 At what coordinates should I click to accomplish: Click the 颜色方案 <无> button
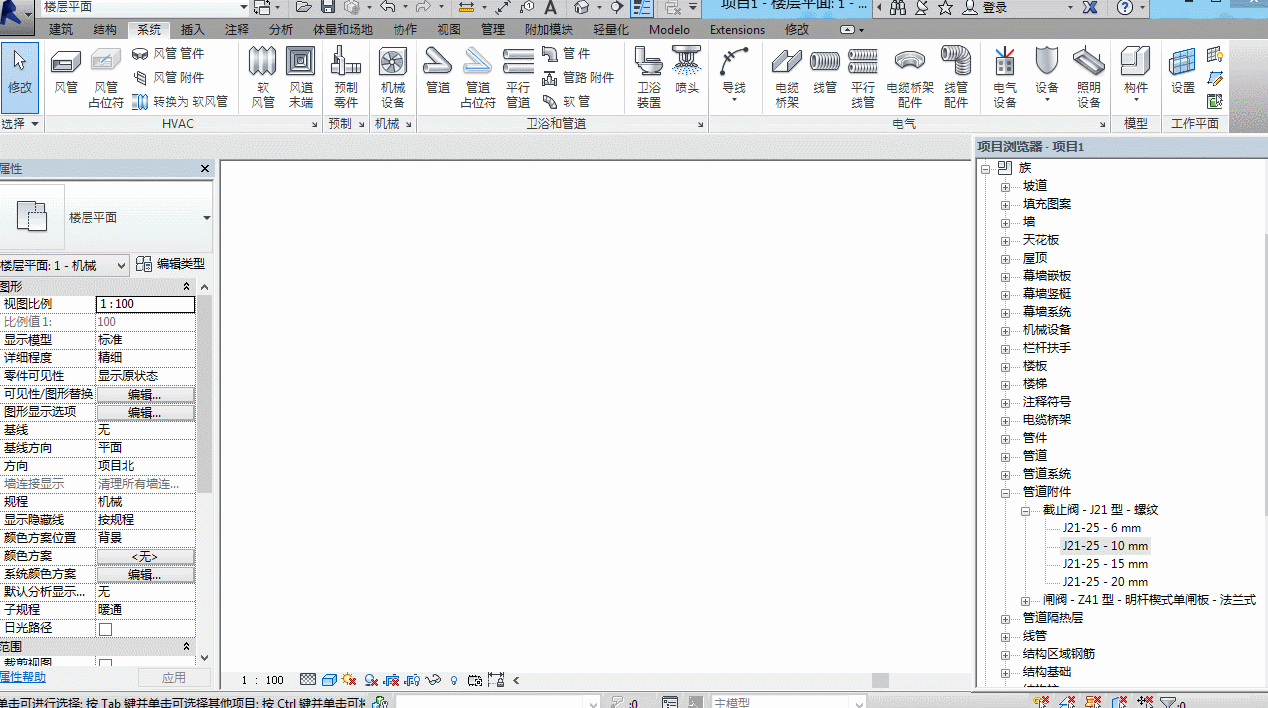click(x=145, y=556)
